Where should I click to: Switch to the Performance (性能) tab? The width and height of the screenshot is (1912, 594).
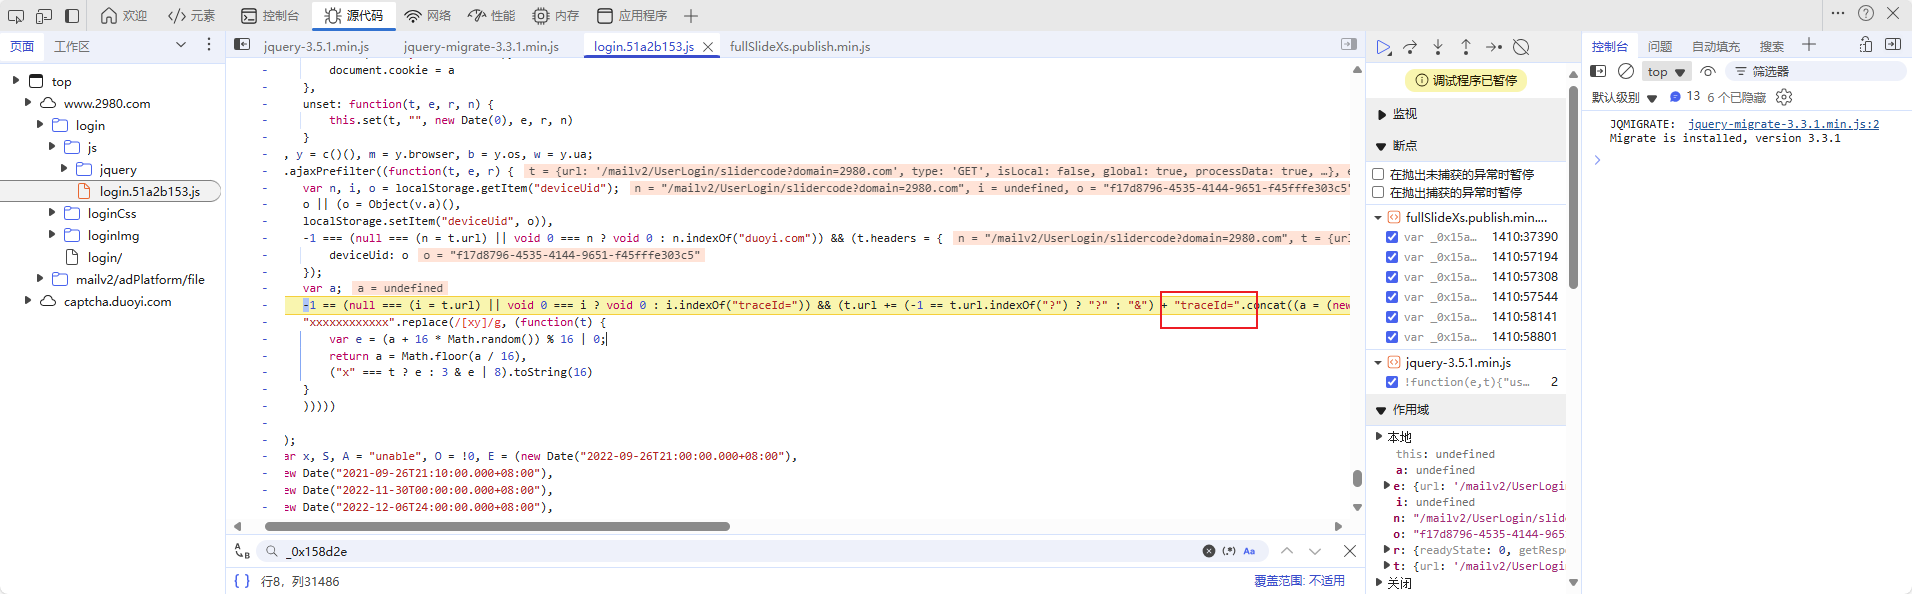click(x=492, y=16)
